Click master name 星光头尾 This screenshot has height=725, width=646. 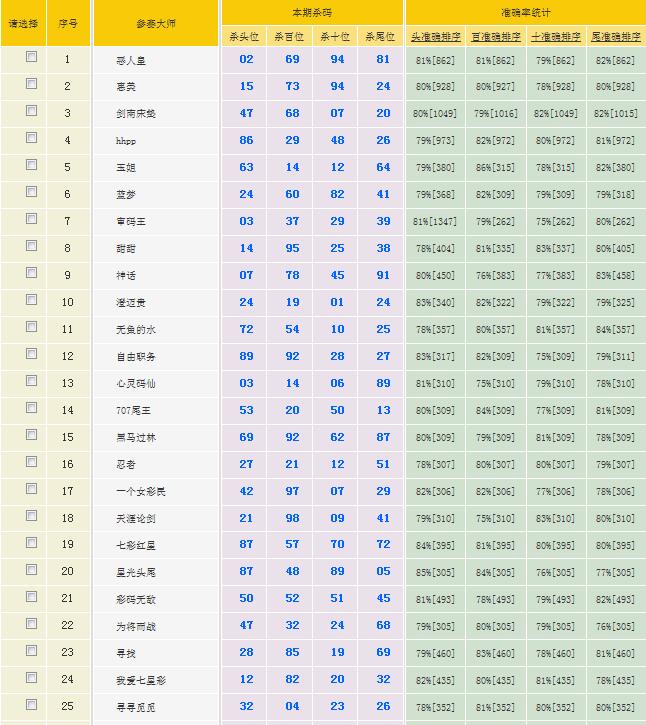[136, 573]
